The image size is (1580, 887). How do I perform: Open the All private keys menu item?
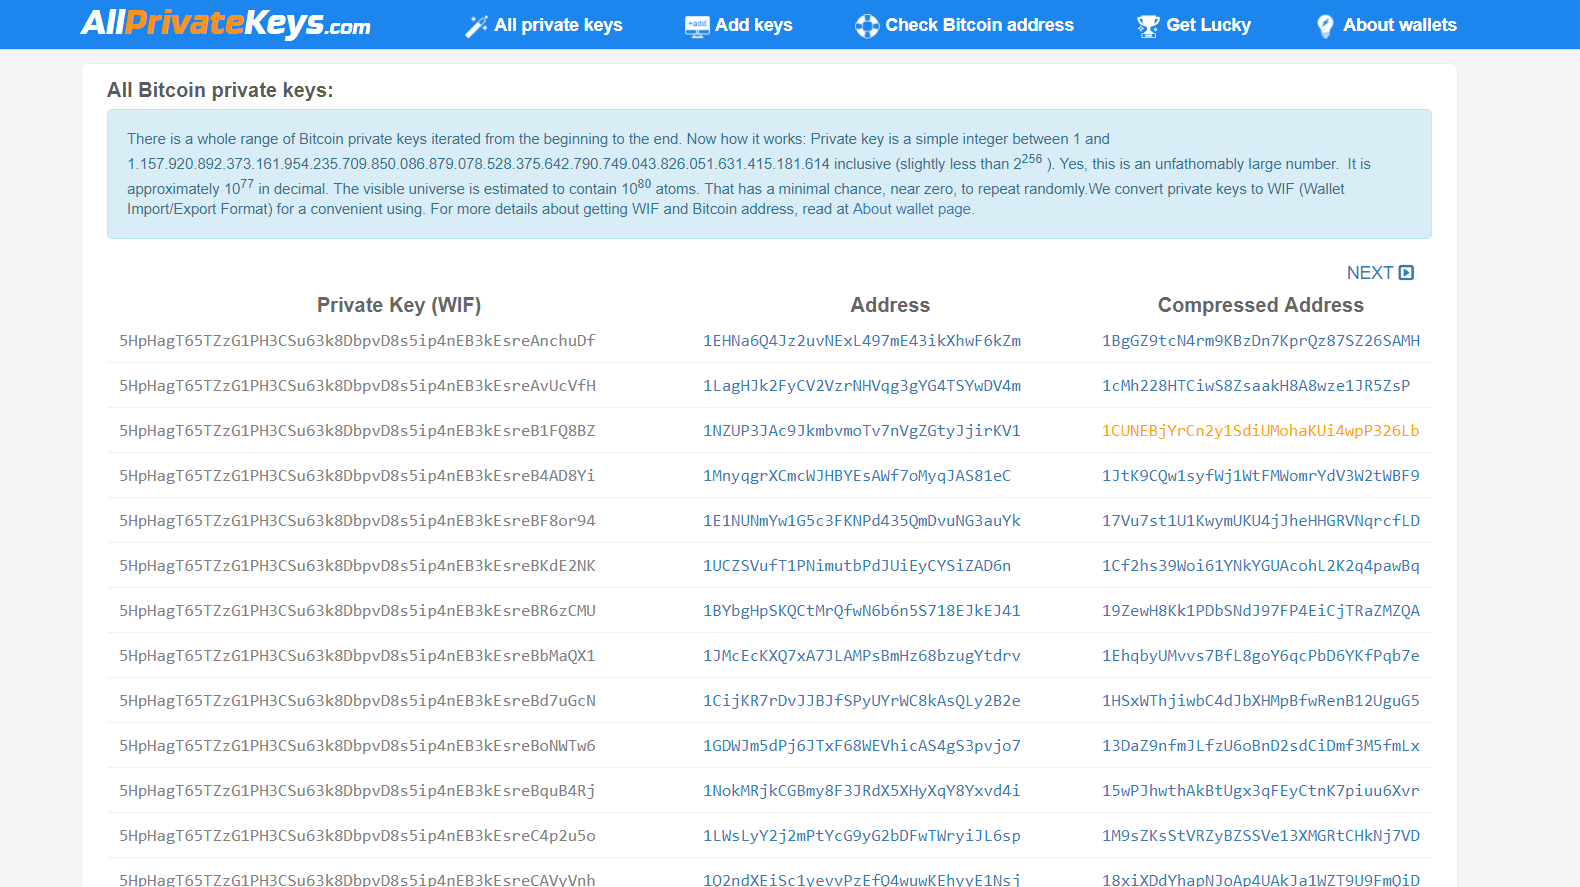558,25
